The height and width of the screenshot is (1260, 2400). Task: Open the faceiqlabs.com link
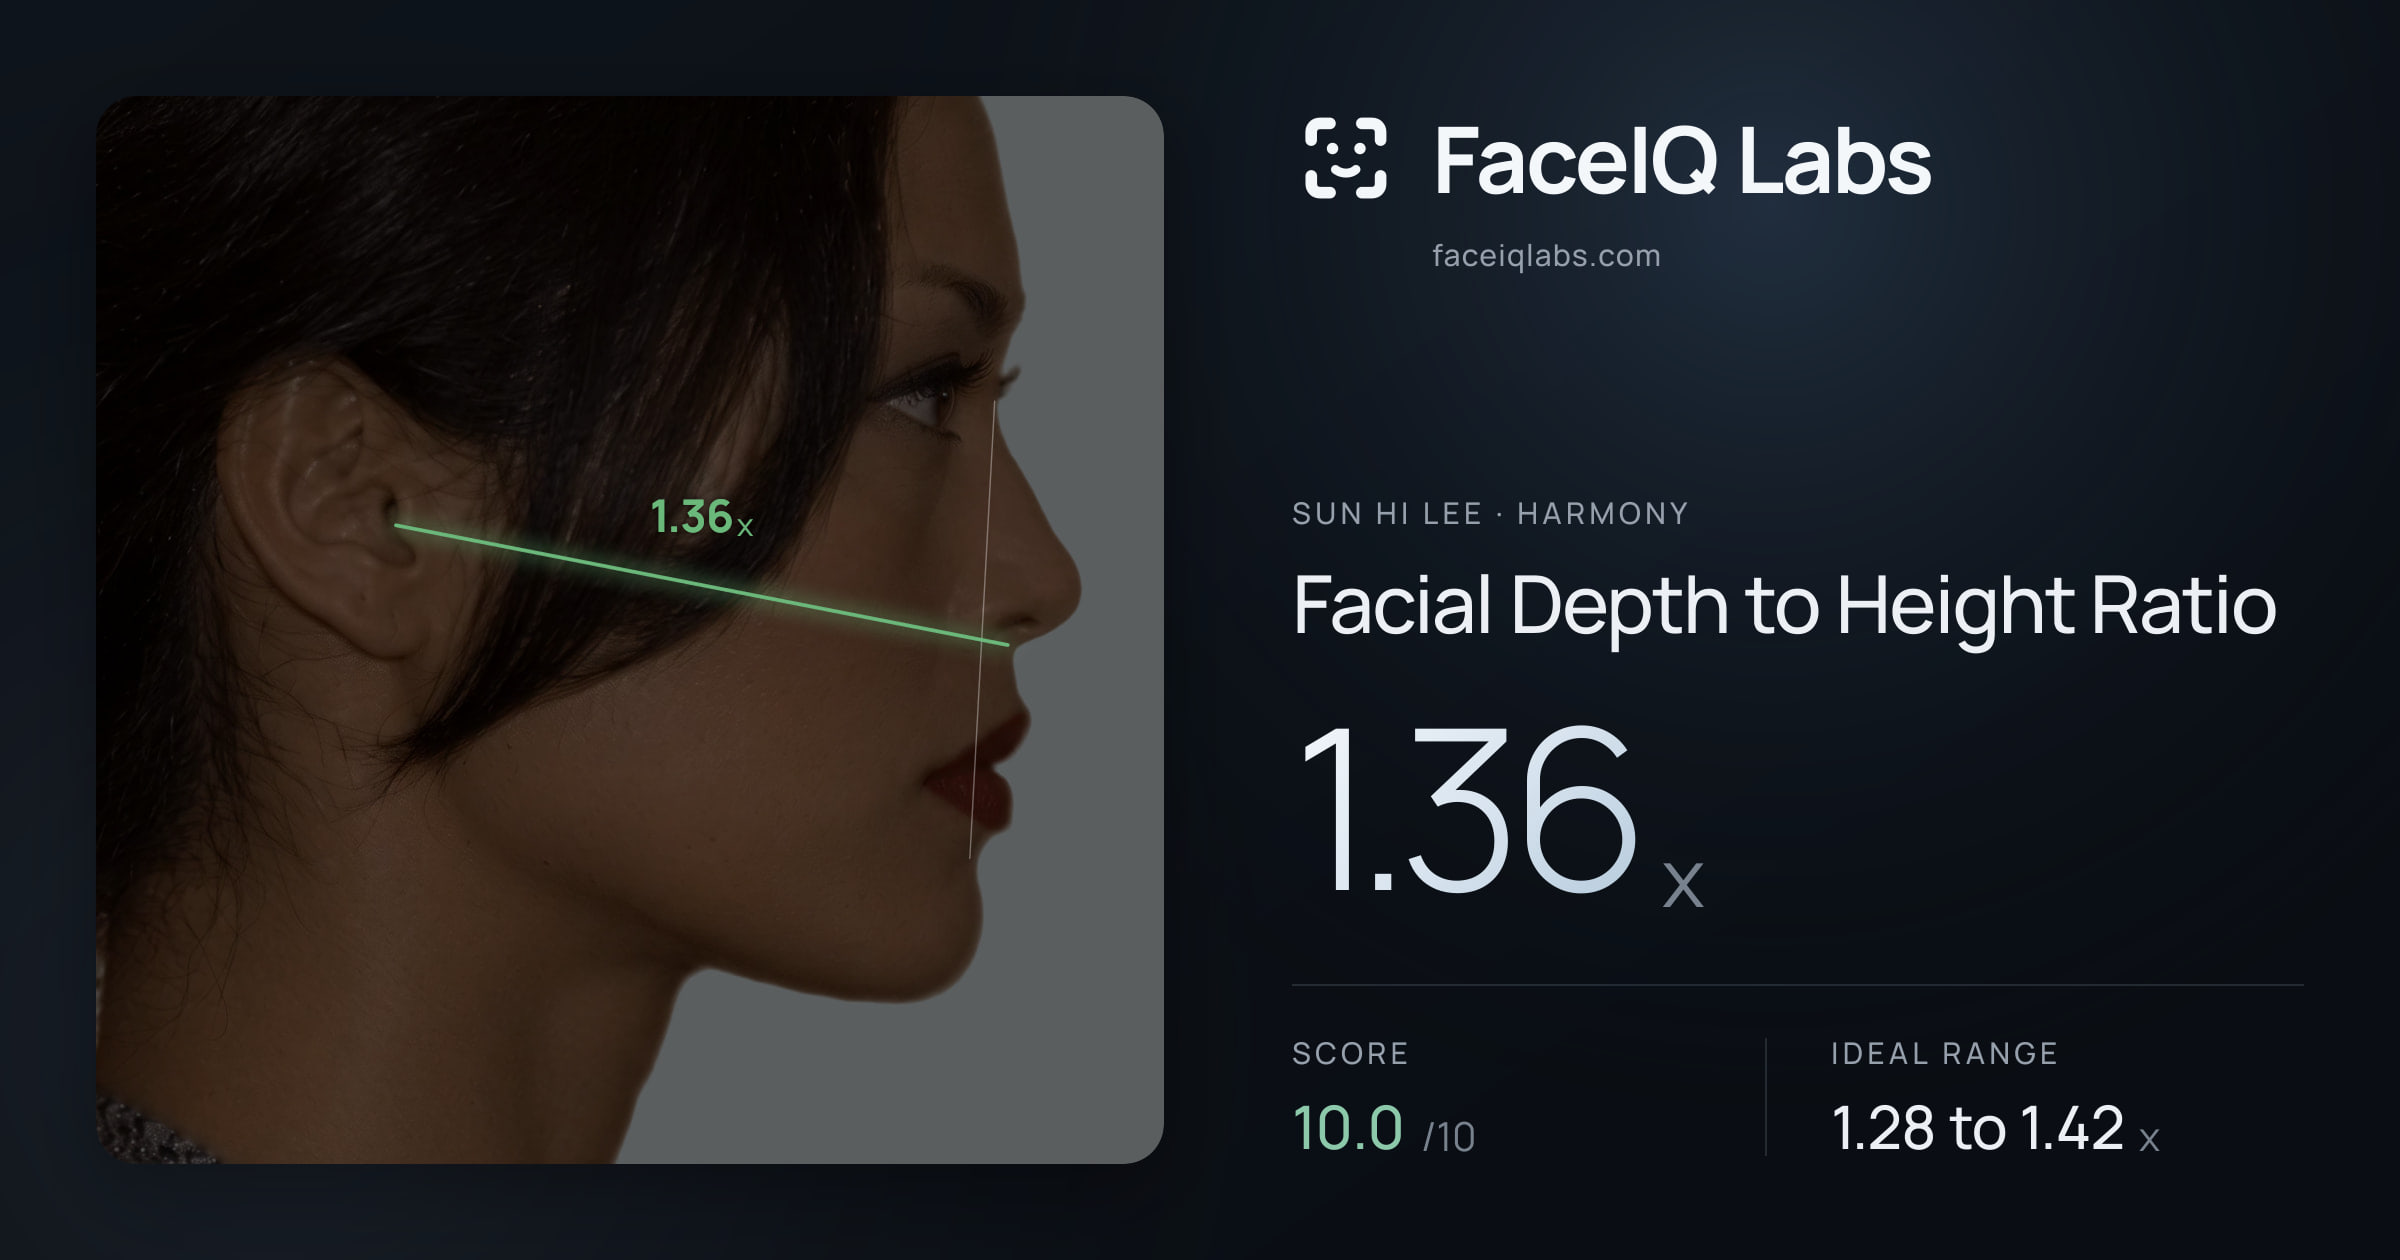click(x=1546, y=256)
